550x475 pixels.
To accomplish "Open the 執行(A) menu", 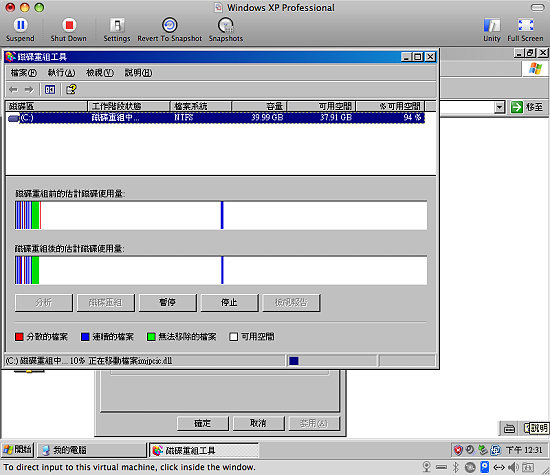I will click(61, 73).
